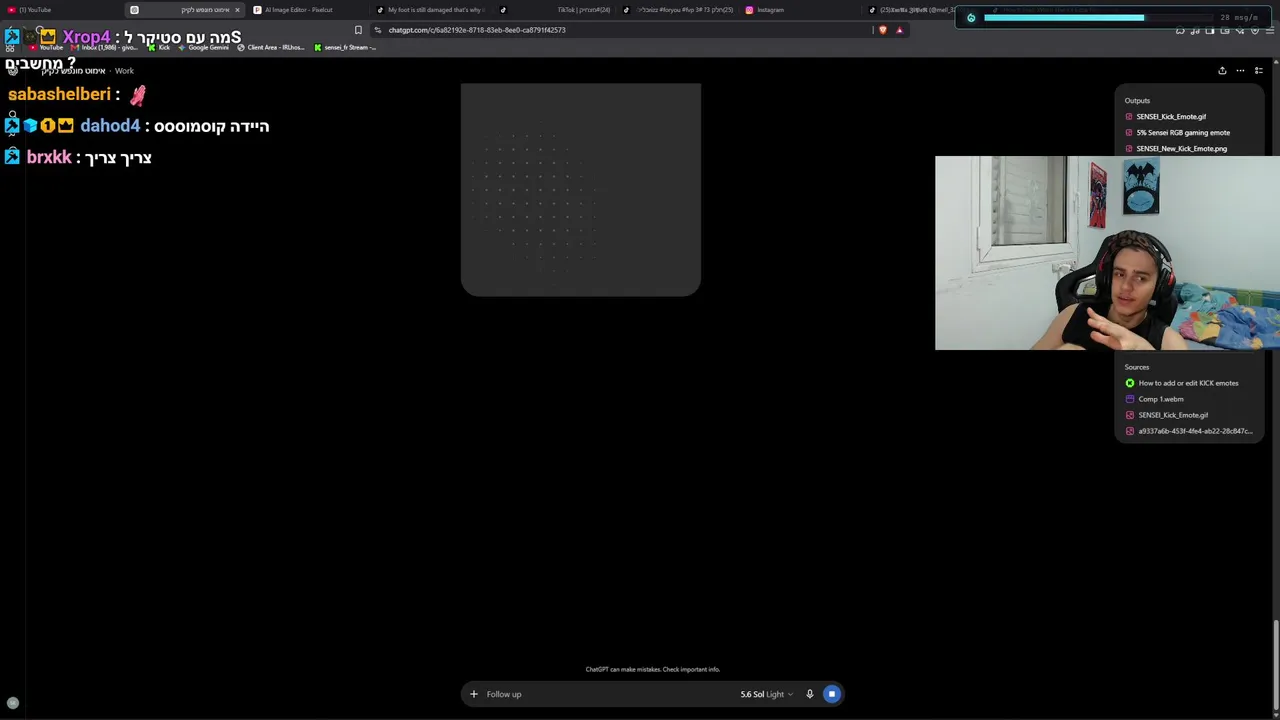Click the image icon beside SENSEI_New_Kick_Emote.png
The height and width of the screenshot is (720, 1280).
coord(1129,149)
